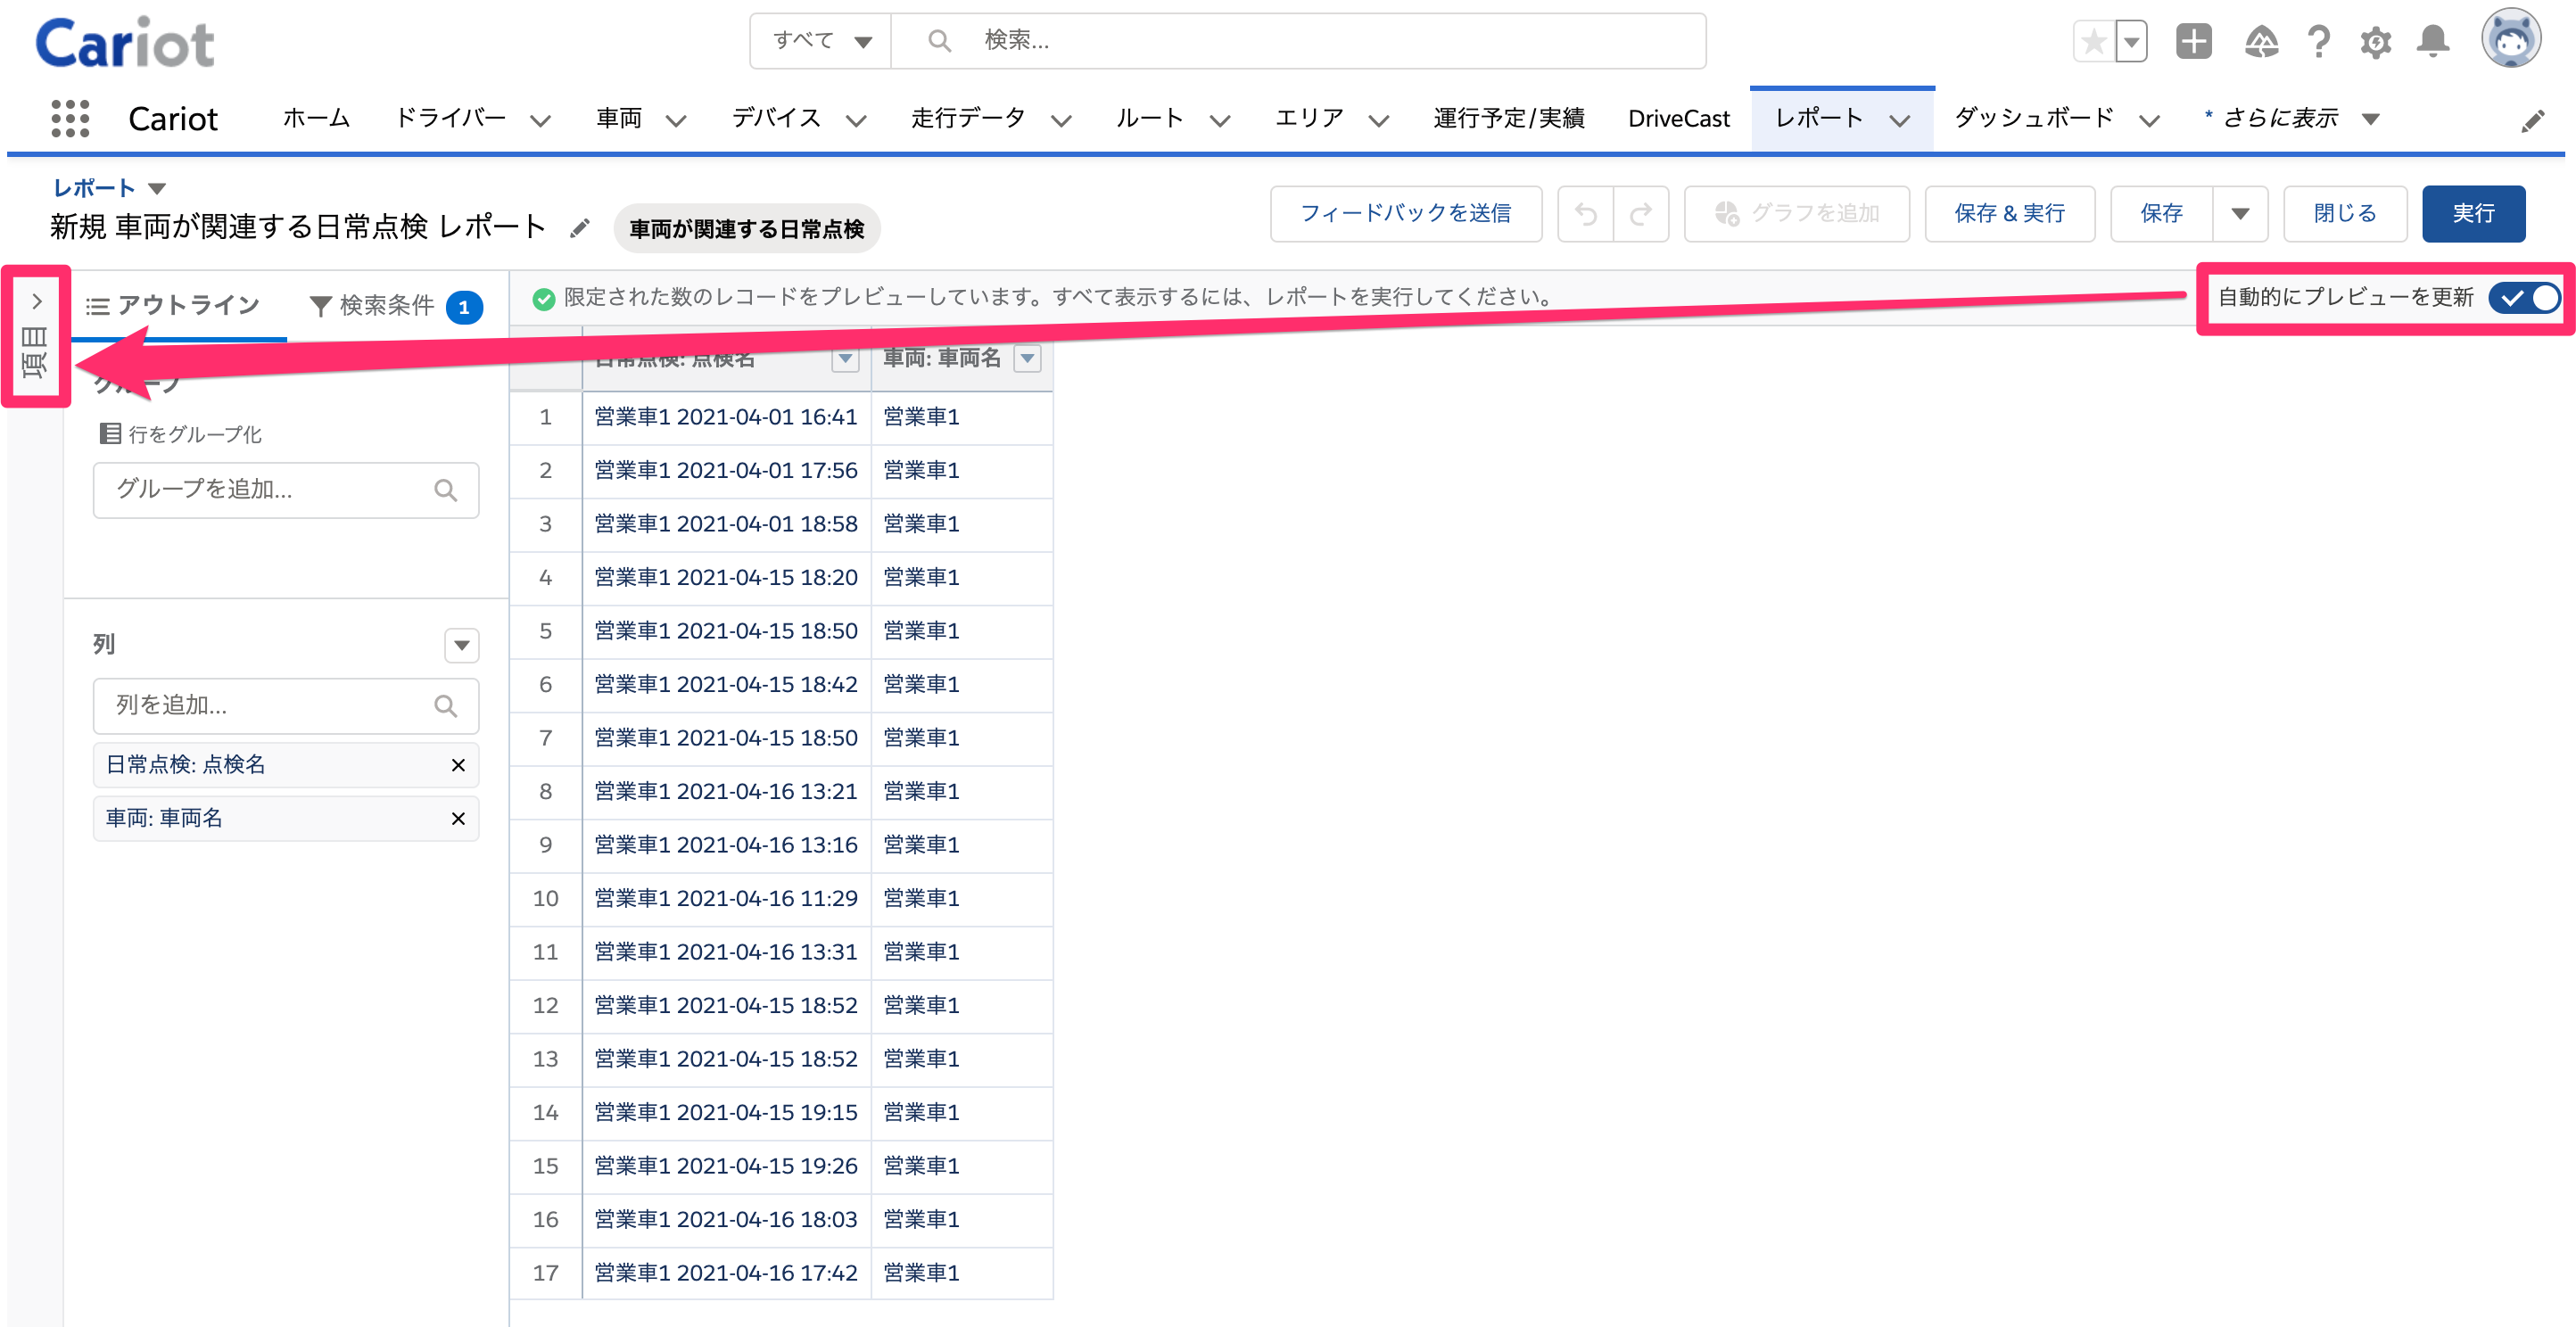
Task: Click the 保存 & 実行 button
Action: [2009, 213]
